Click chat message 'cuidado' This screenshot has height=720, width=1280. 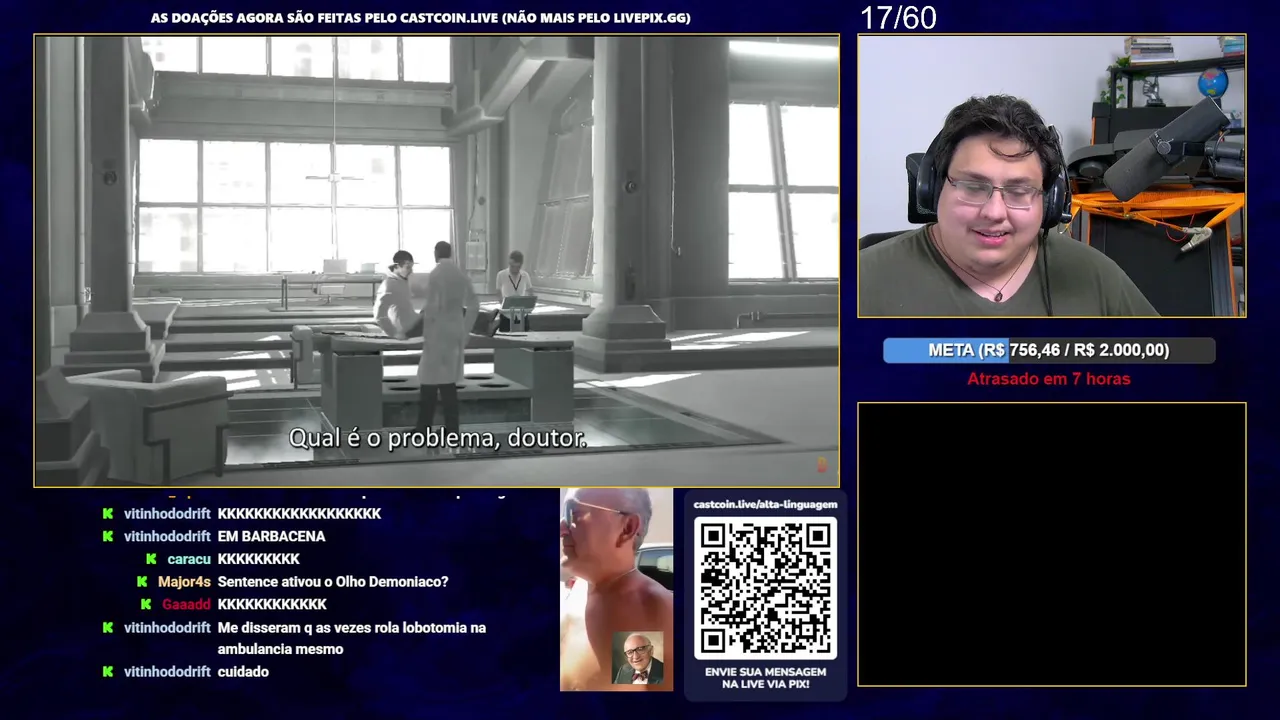point(243,672)
